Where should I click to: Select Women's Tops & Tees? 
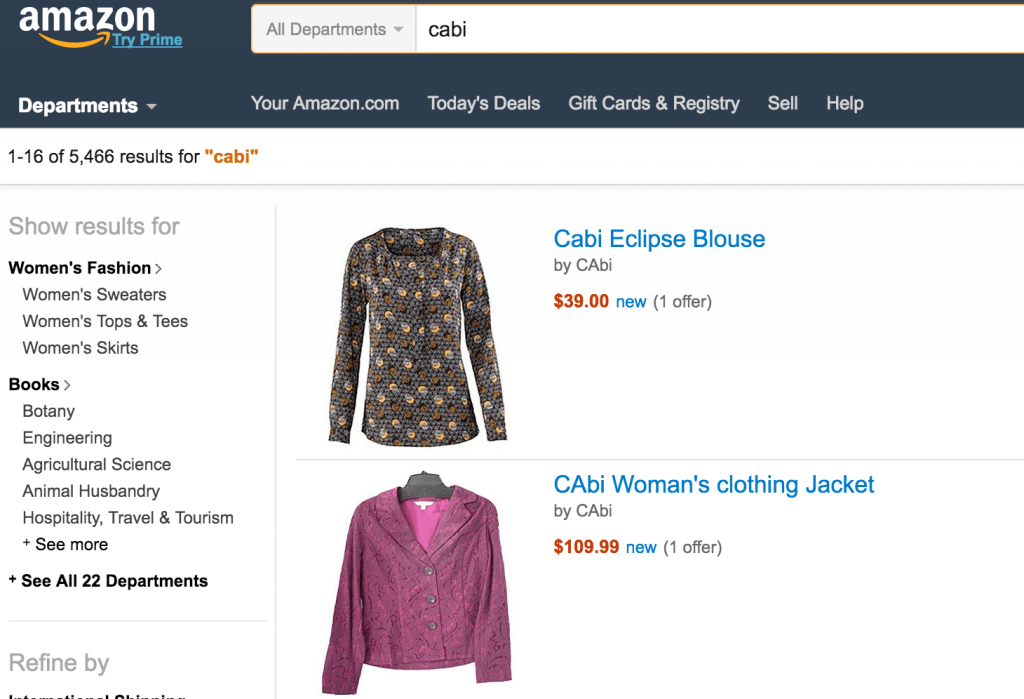105,321
